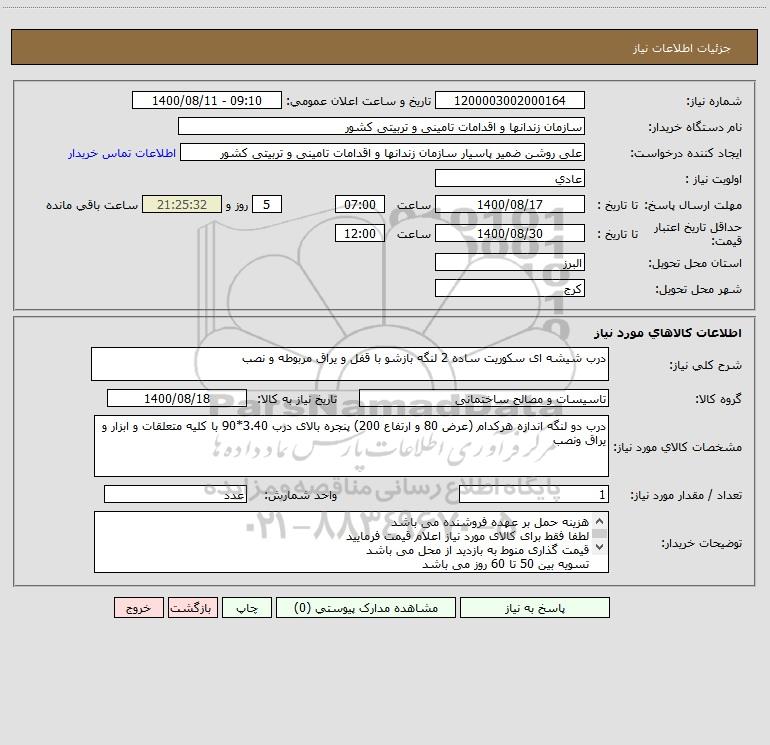This screenshot has width=770, height=745.
Task: Click label اولویت نیاز
Action: point(714,179)
